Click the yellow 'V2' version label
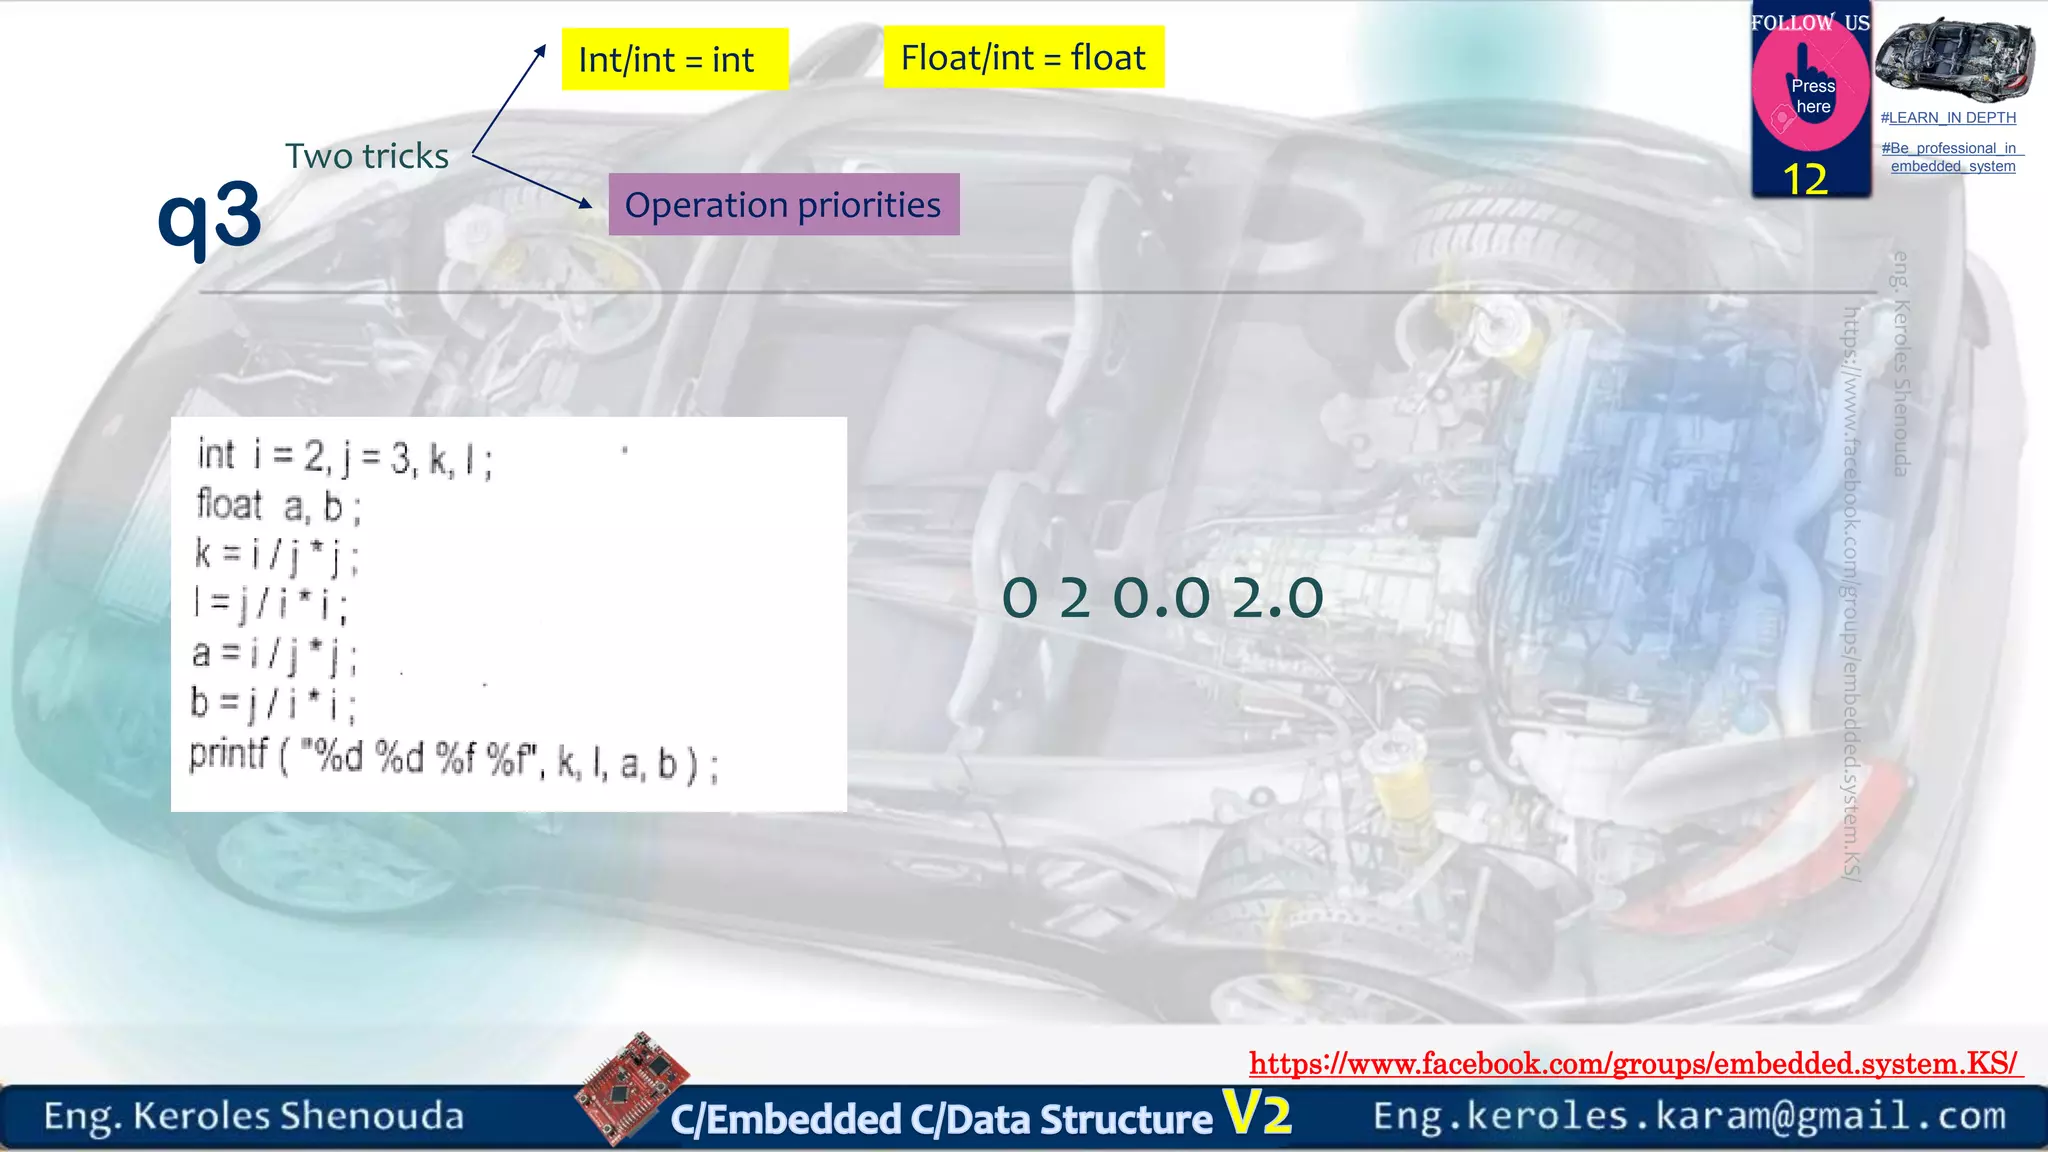This screenshot has width=2048, height=1152. [x=1258, y=1113]
